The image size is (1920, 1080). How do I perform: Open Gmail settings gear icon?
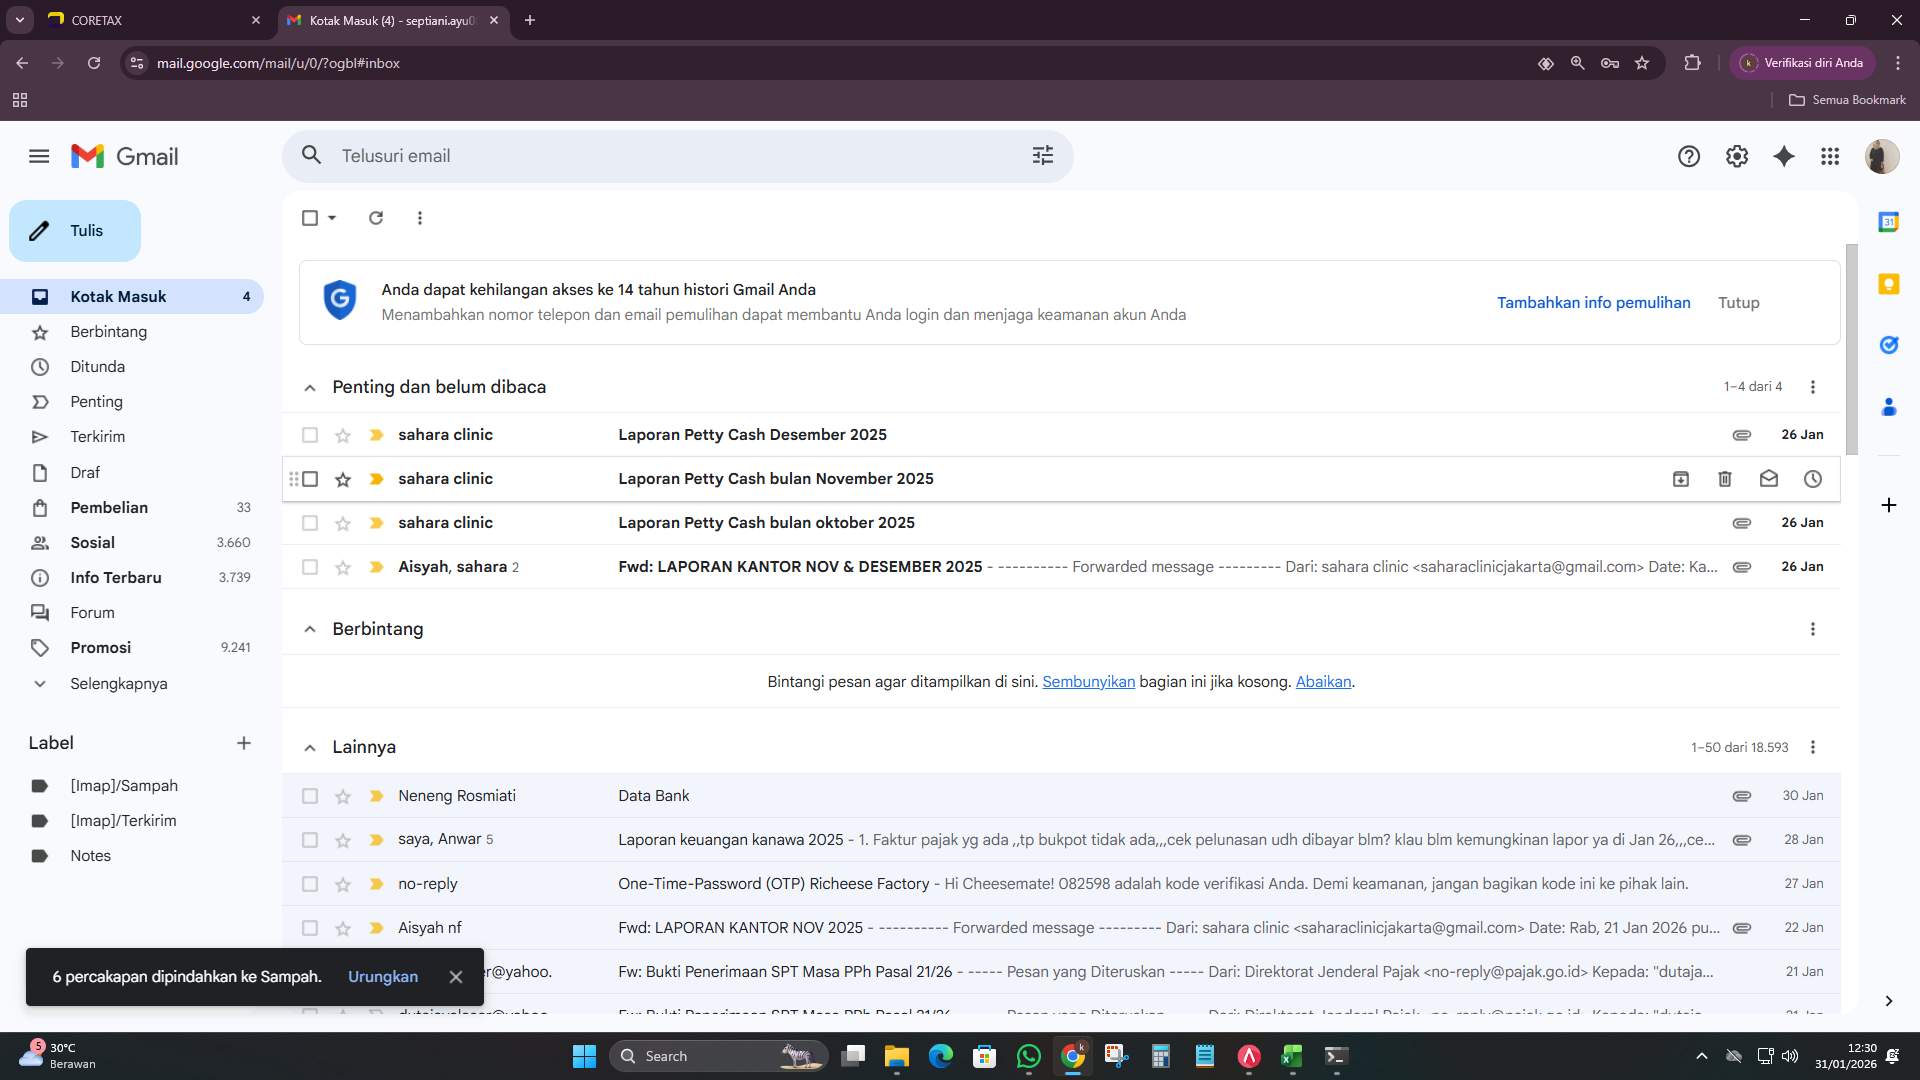coord(1736,156)
